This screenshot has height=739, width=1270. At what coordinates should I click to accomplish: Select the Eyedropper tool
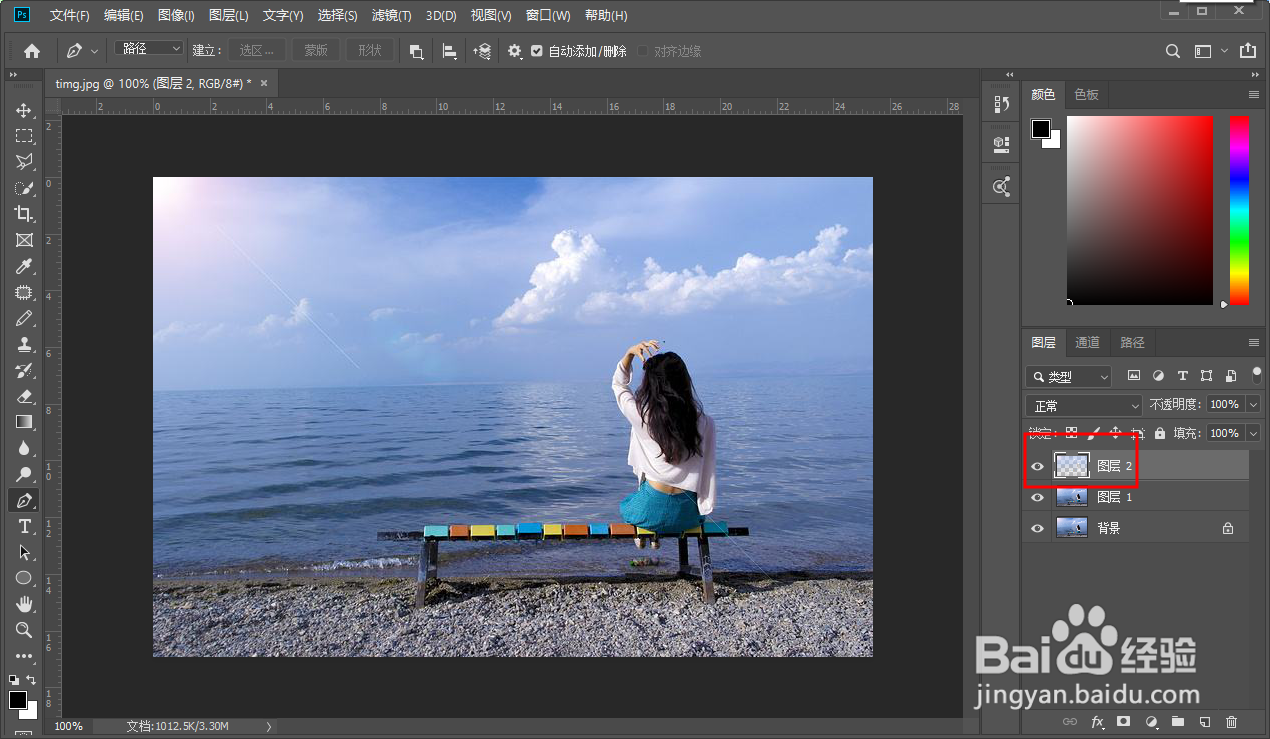click(x=24, y=266)
